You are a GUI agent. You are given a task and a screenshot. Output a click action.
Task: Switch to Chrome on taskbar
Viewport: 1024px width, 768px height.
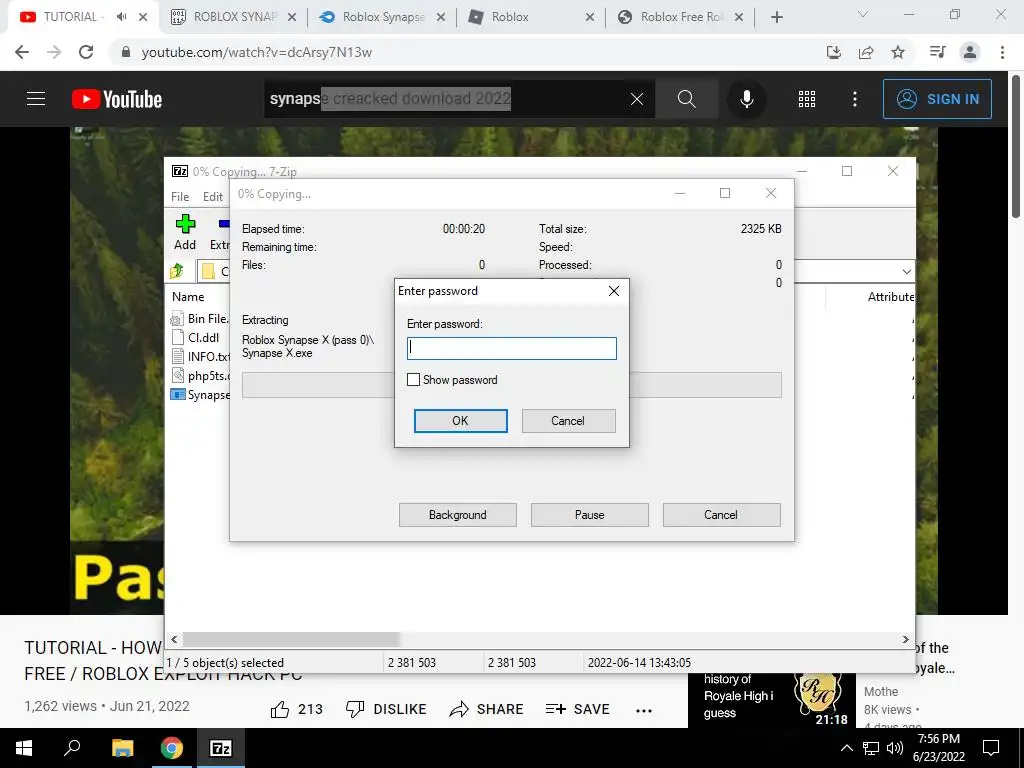172,748
